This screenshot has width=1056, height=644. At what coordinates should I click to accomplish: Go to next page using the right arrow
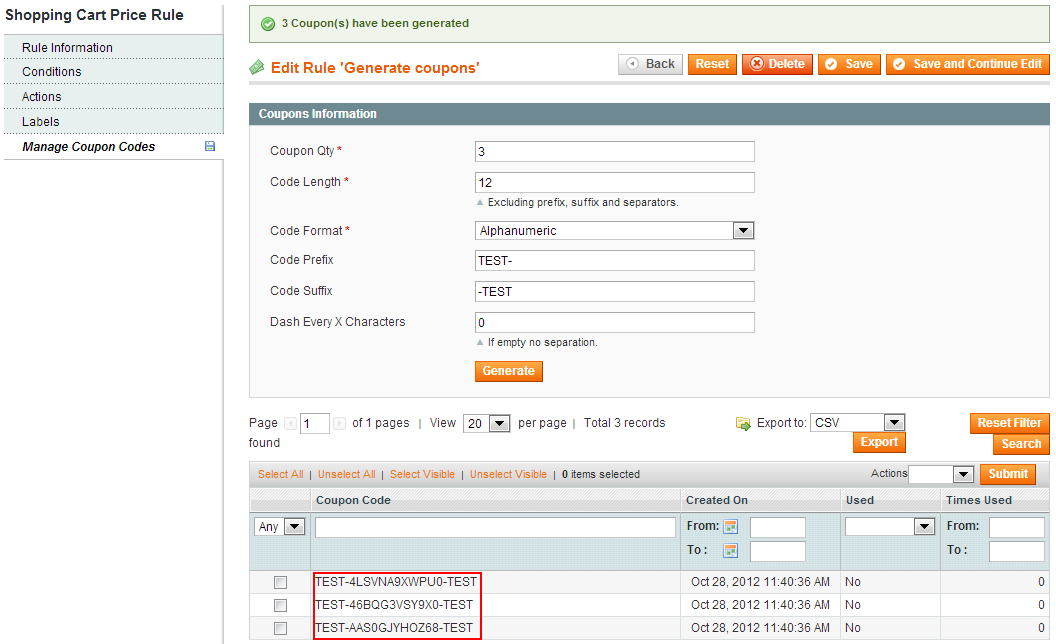(340, 424)
